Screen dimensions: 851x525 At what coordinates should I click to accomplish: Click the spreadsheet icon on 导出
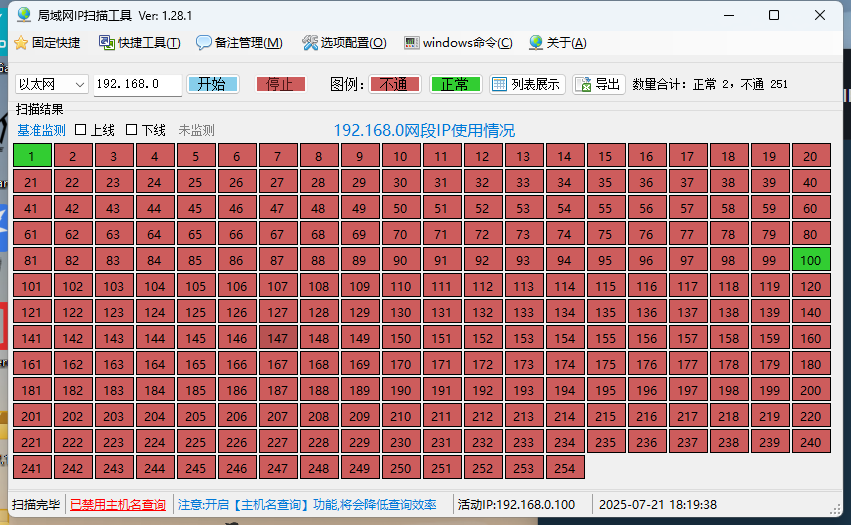583,85
